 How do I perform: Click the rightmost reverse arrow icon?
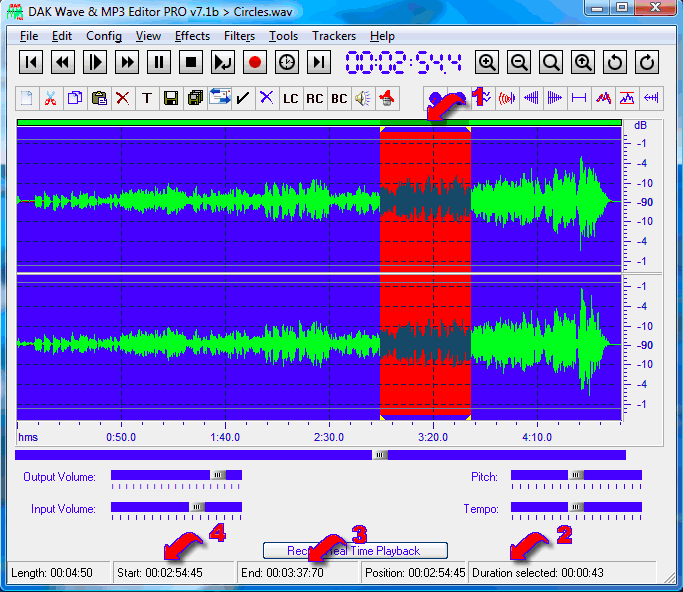click(x=651, y=98)
